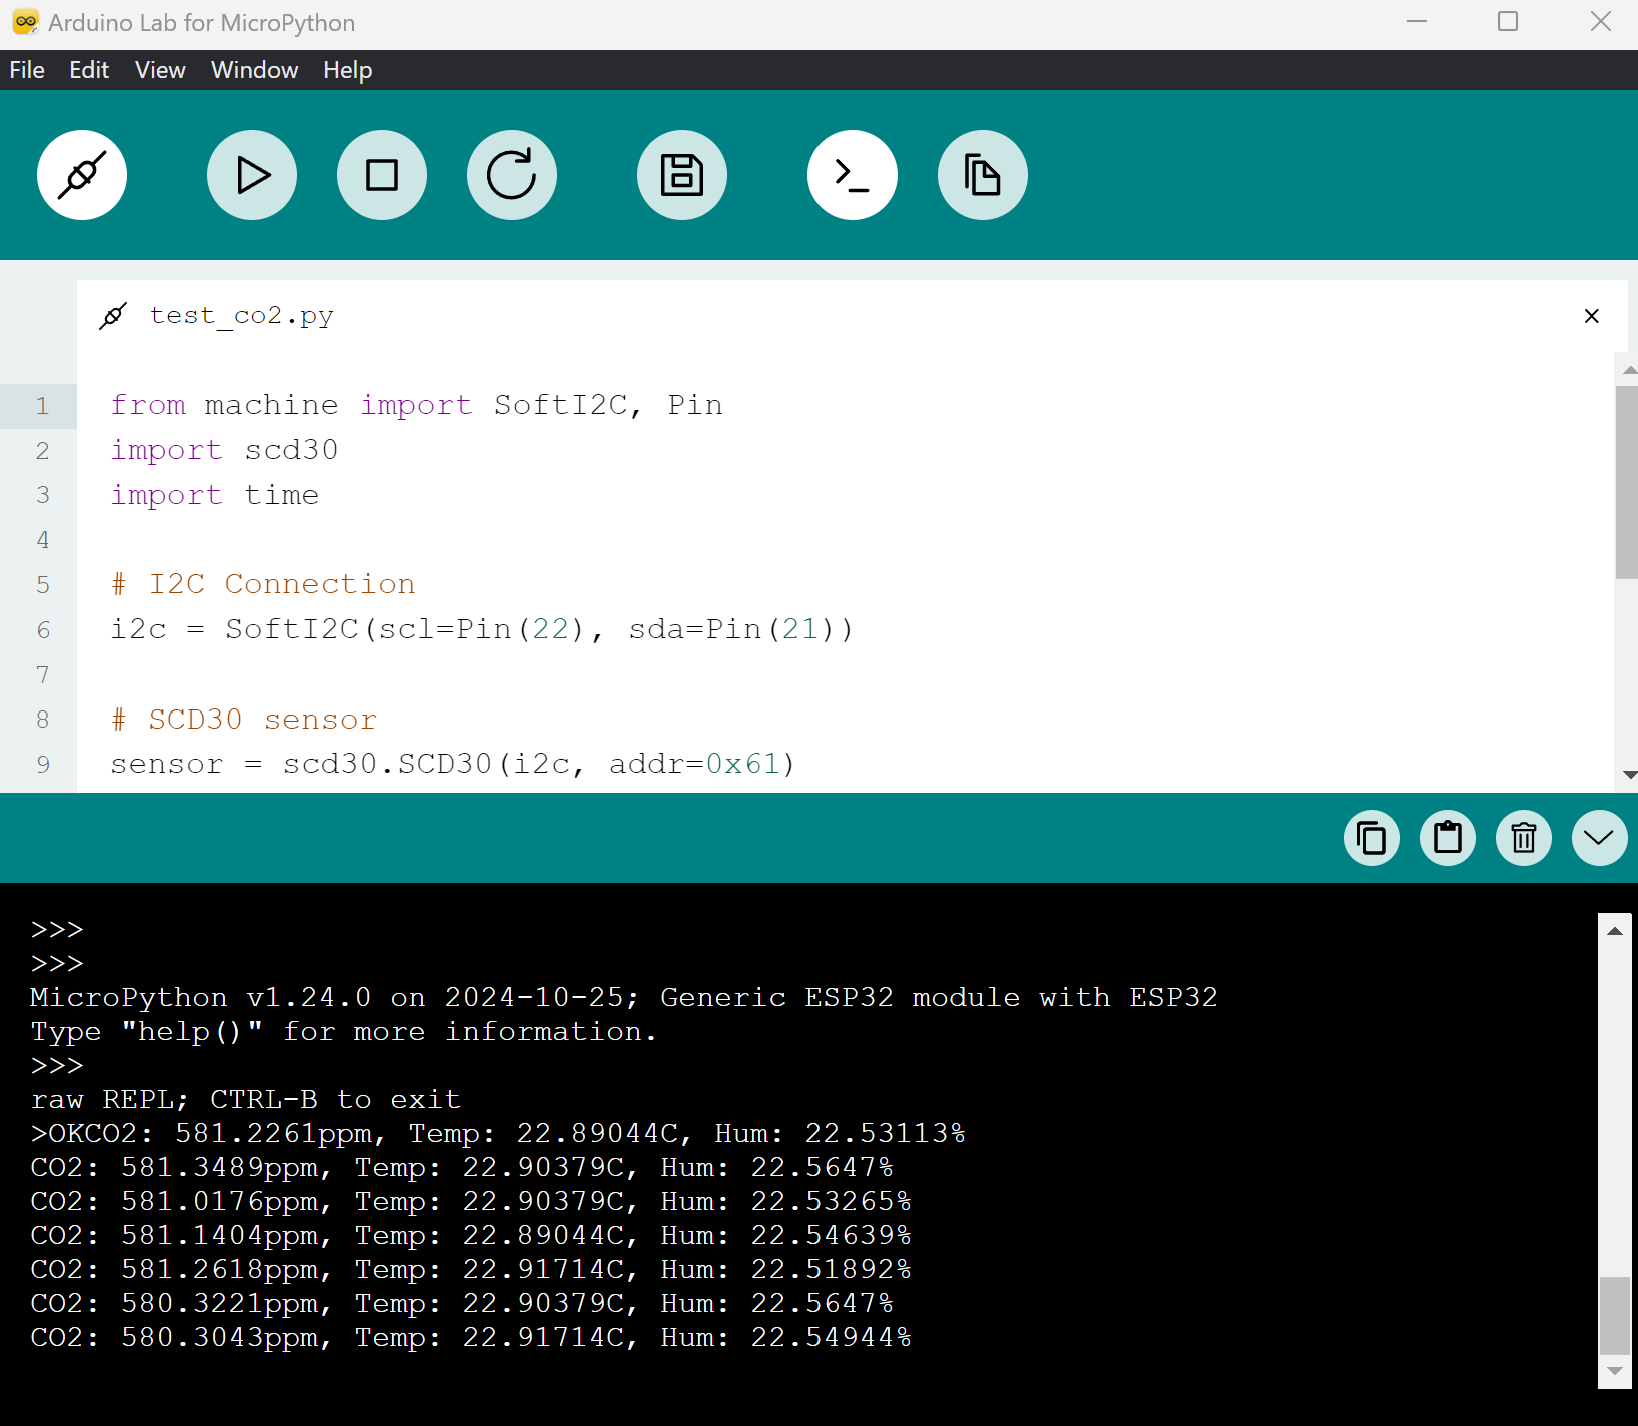
Task: Minimize the Arduino Lab window
Action: [1417, 22]
